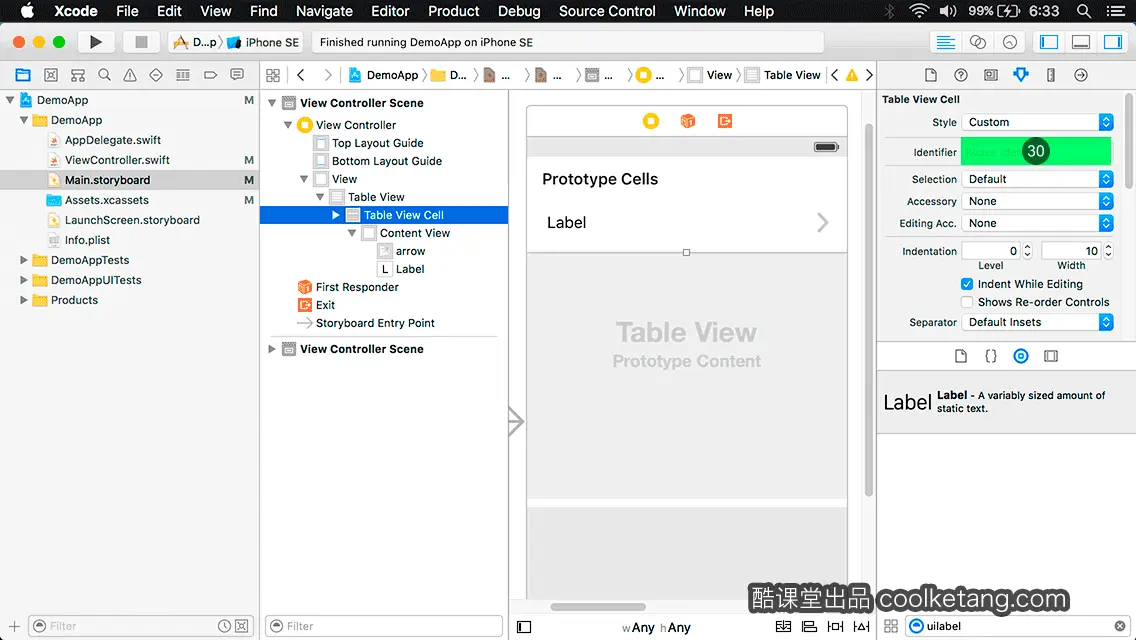Open the Product menu
This screenshot has width=1136, height=640.
pos(454,11)
